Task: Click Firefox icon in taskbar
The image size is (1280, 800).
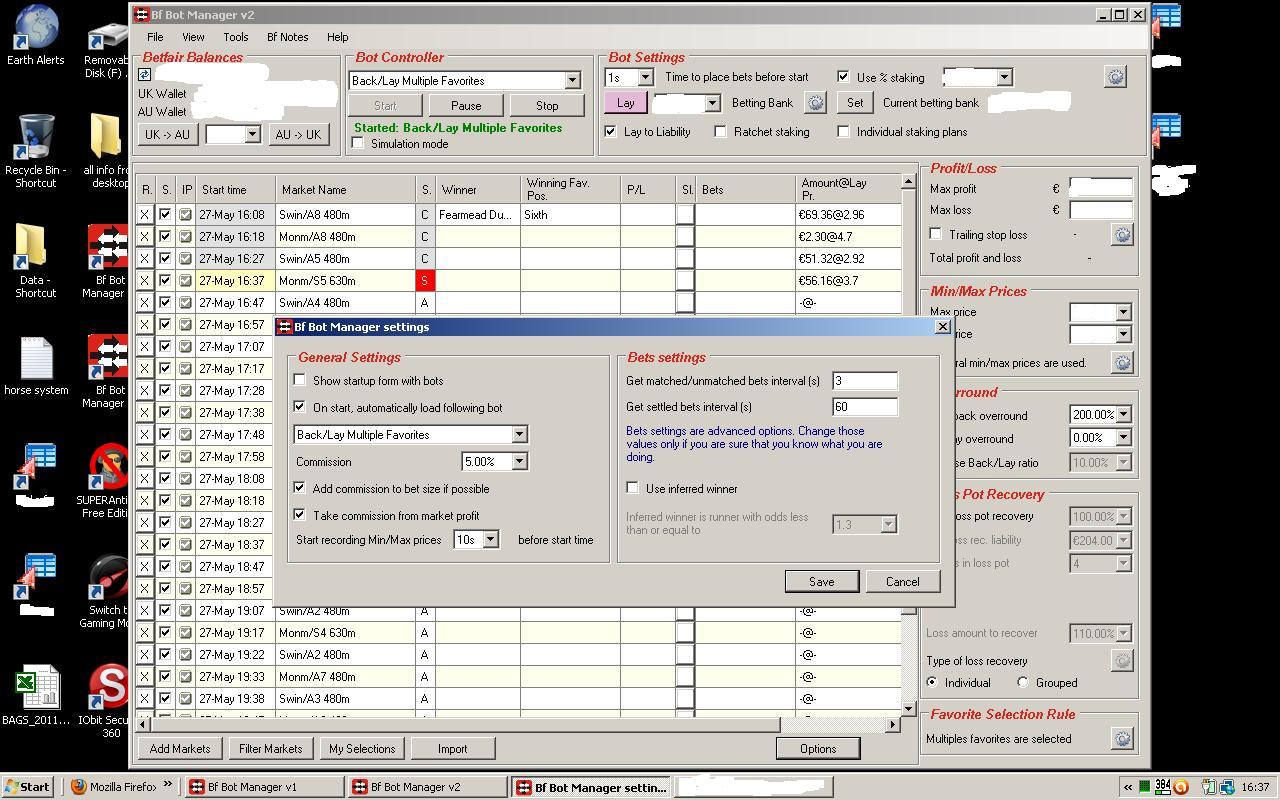Action: point(79,787)
